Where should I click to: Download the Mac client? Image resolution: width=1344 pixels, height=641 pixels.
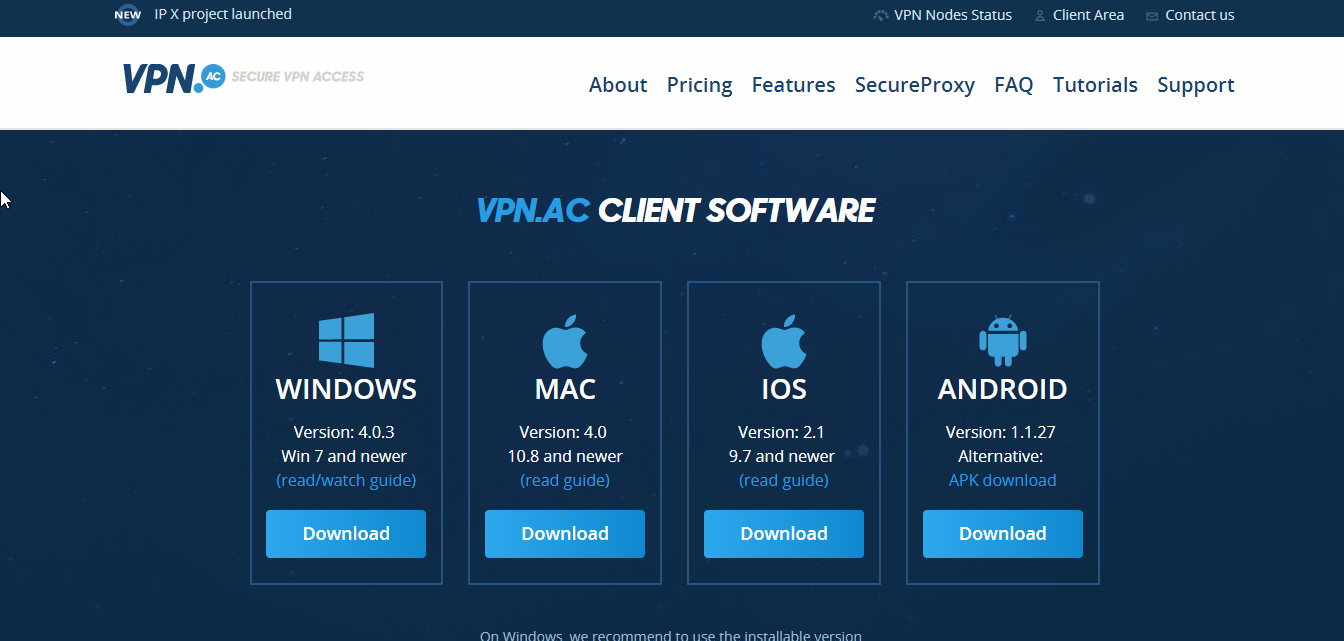click(565, 534)
